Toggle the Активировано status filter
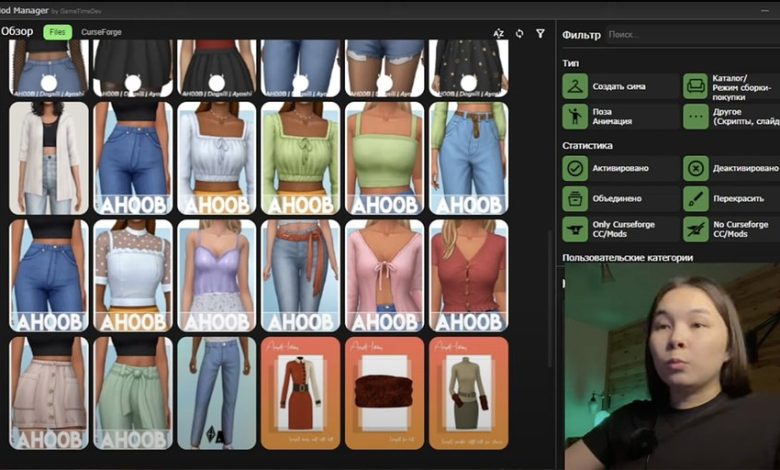This screenshot has height=470, width=780. 575,168
